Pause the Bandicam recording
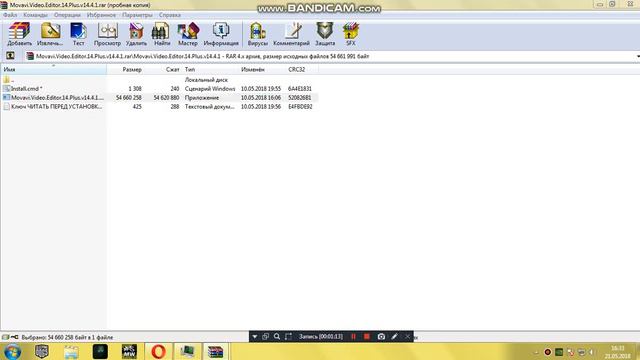 coord(353,337)
